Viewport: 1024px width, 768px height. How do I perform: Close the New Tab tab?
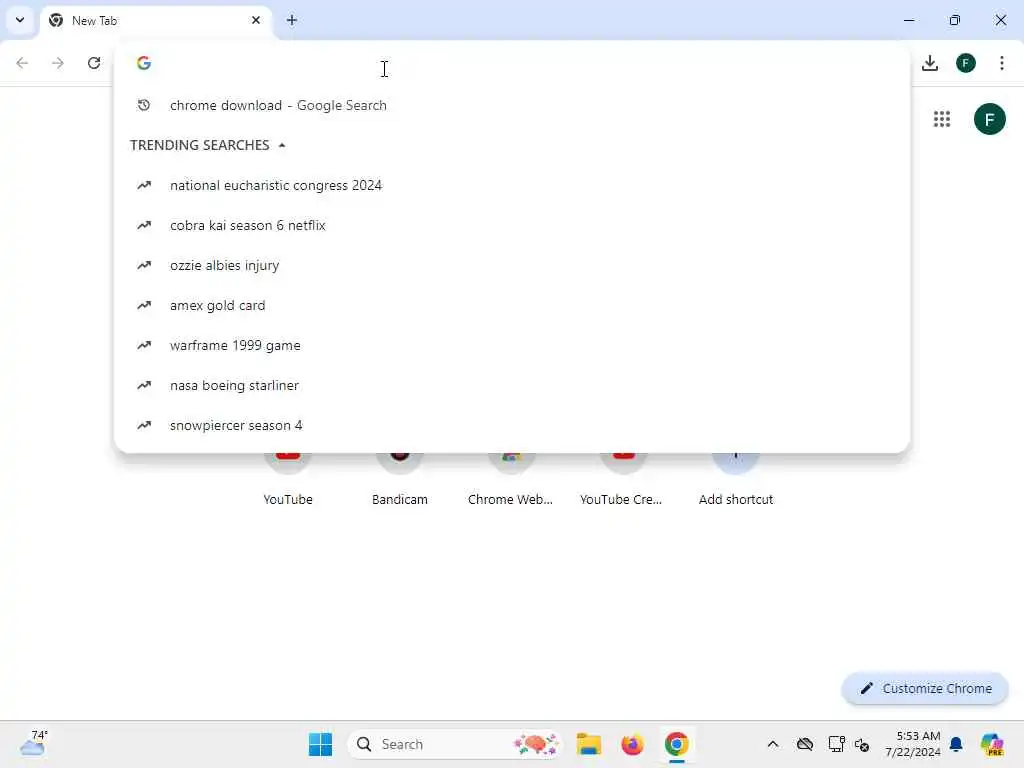(x=256, y=20)
